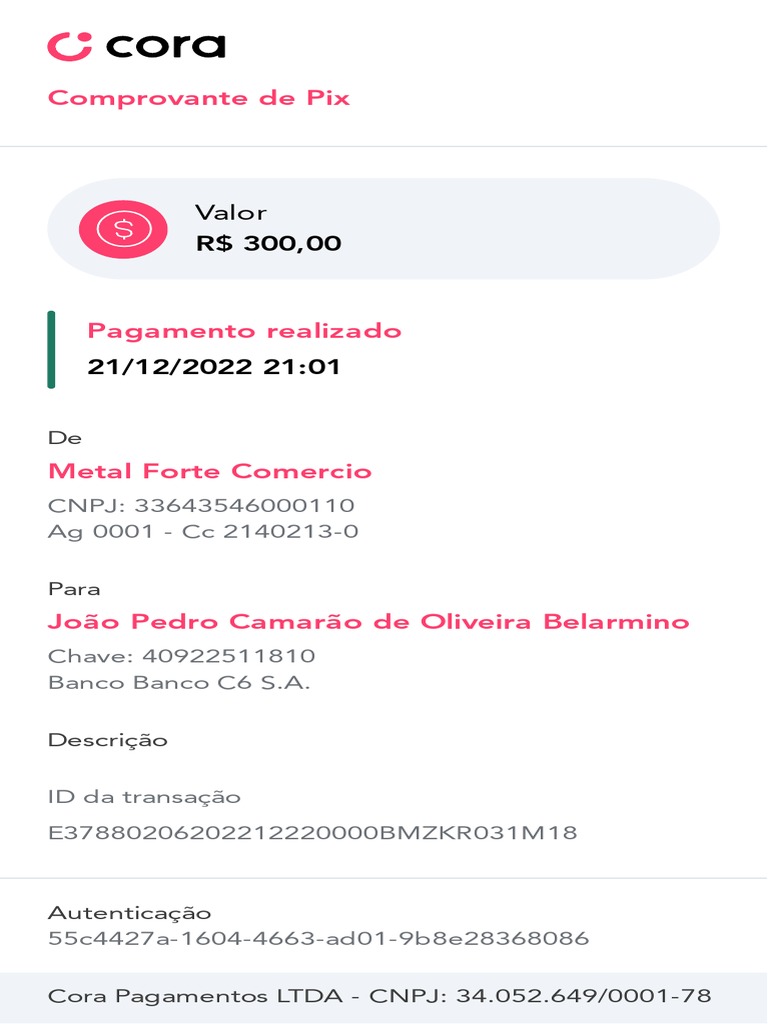This screenshot has height=1024, width=768.
Task: Select the transaction ID code starting E3788
Action: (312, 832)
